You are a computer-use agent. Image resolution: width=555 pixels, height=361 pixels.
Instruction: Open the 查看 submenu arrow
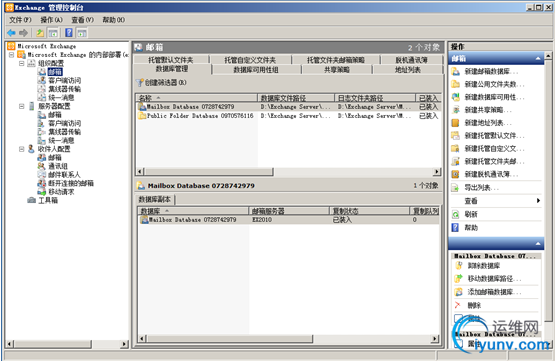click(538, 201)
